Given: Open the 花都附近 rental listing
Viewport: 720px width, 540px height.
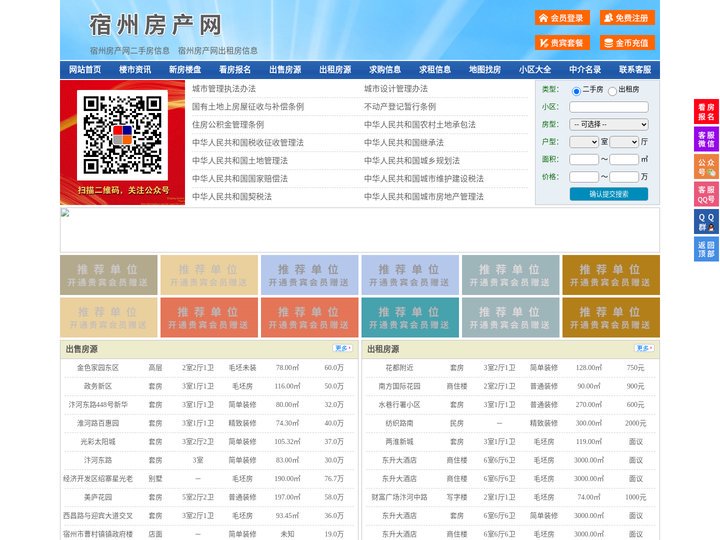Looking at the screenshot, I should (x=399, y=368).
